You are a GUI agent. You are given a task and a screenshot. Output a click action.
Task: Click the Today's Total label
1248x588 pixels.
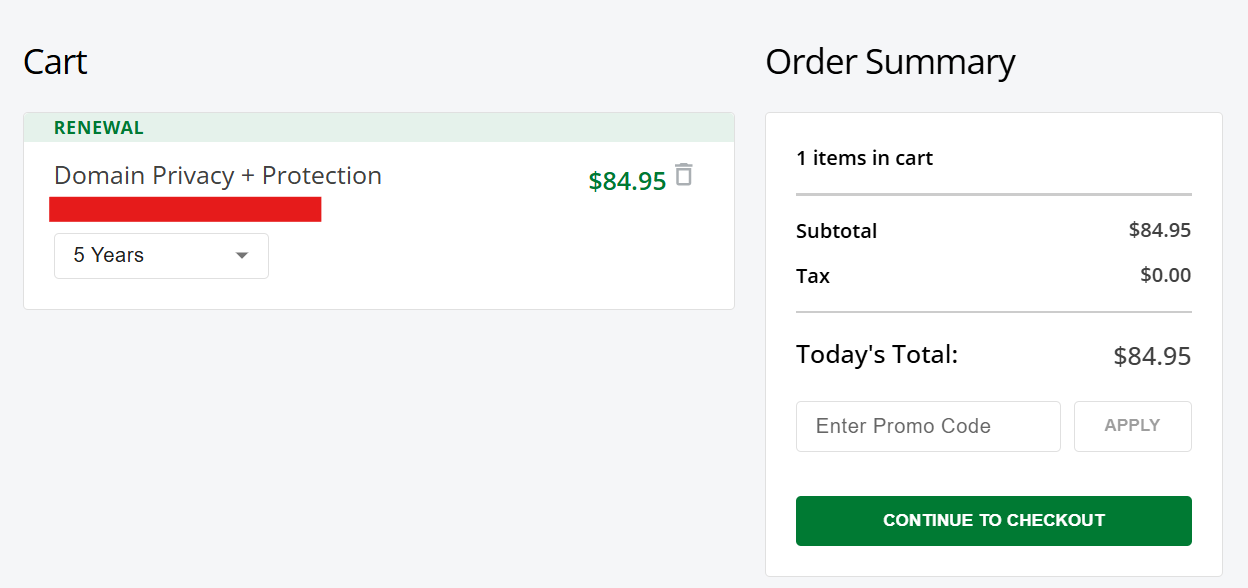(x=876, y=355)
